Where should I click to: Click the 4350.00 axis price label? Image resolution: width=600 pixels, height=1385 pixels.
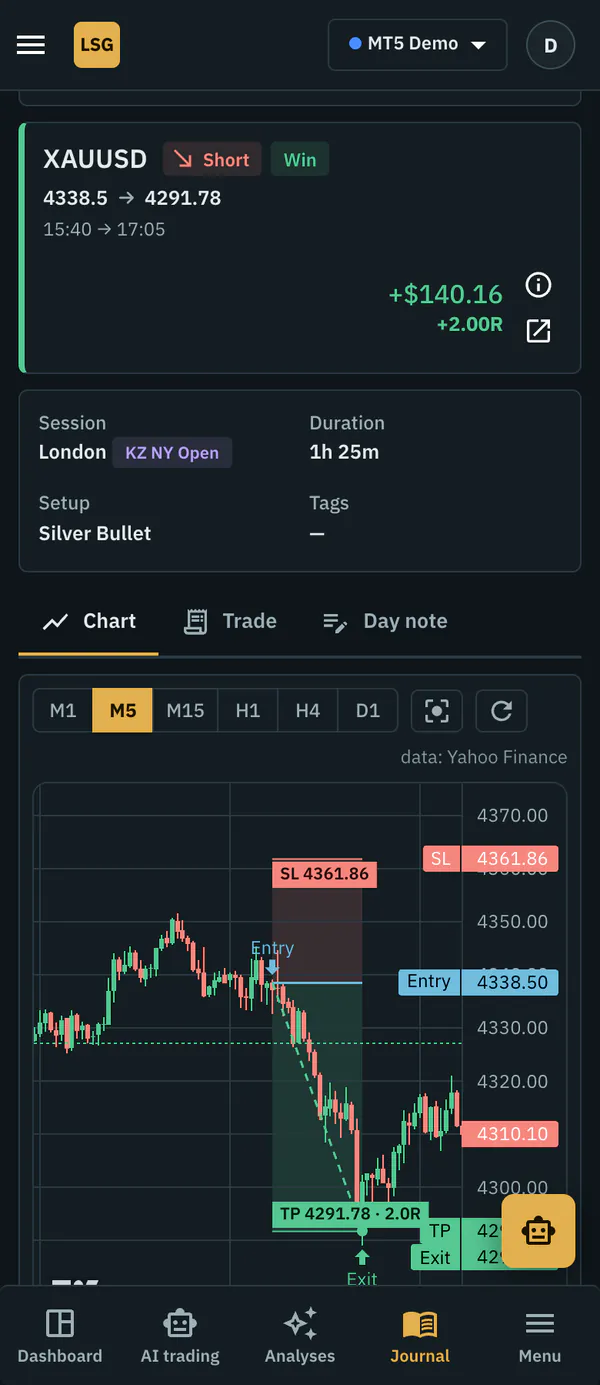coord(512,922)
